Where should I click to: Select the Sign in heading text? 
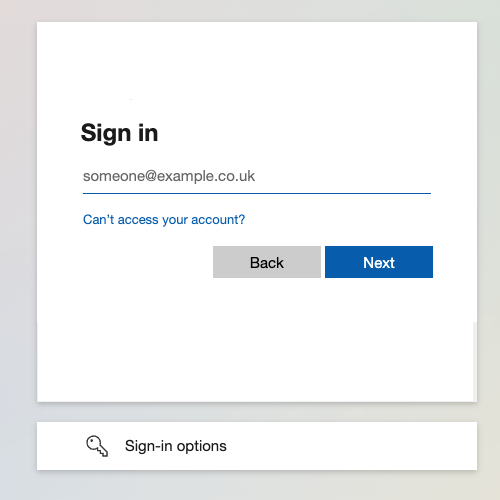tap(119, 133)
